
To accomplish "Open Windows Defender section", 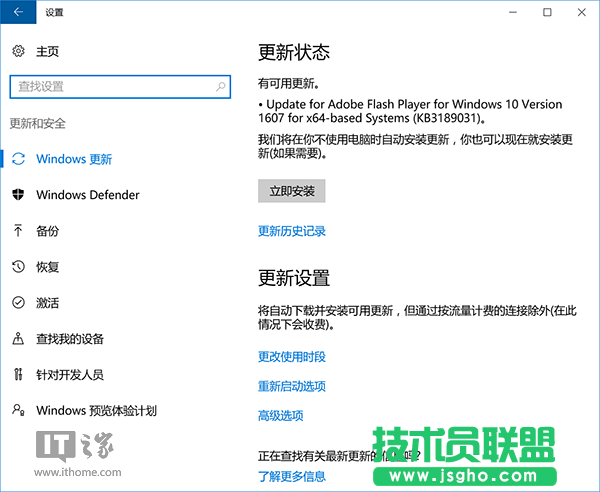I will click(x=88, y=195).
